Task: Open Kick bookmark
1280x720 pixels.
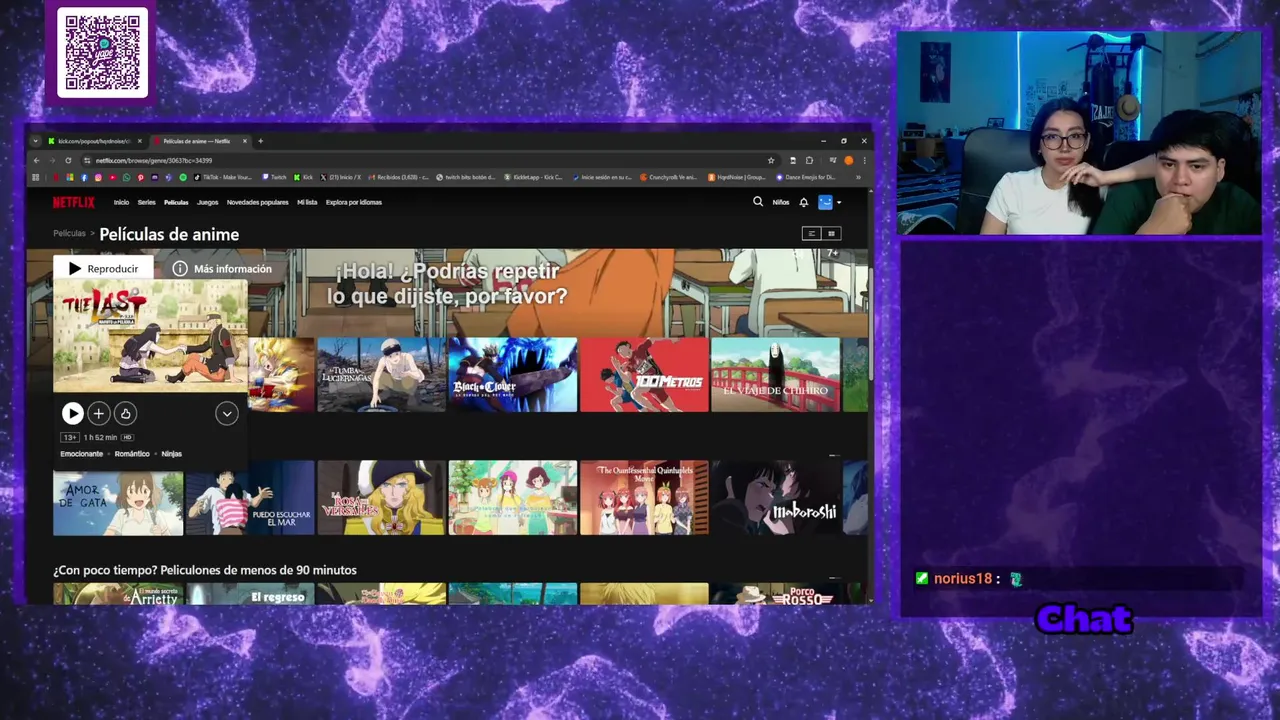Action: click(302, 177)
